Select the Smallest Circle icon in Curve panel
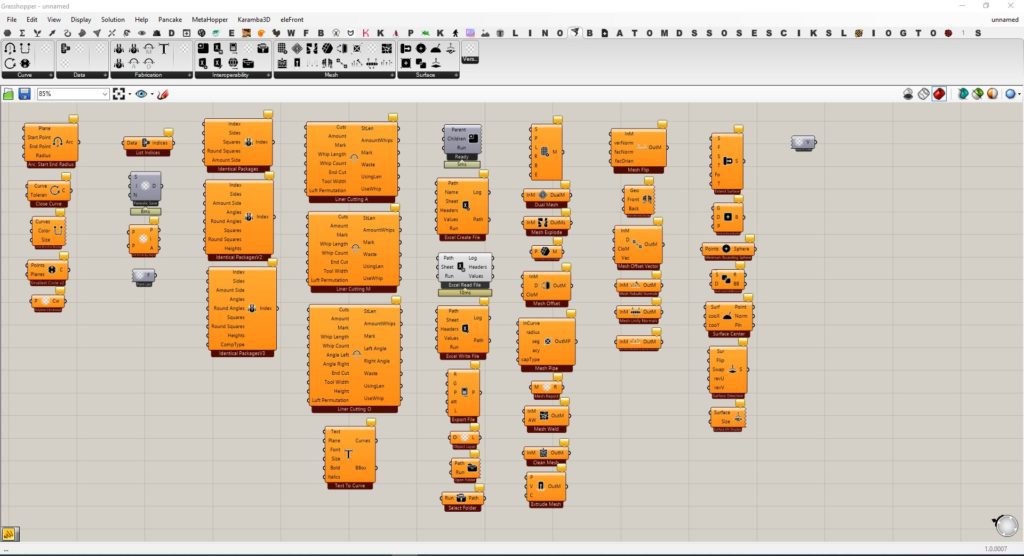 point(25,63)
